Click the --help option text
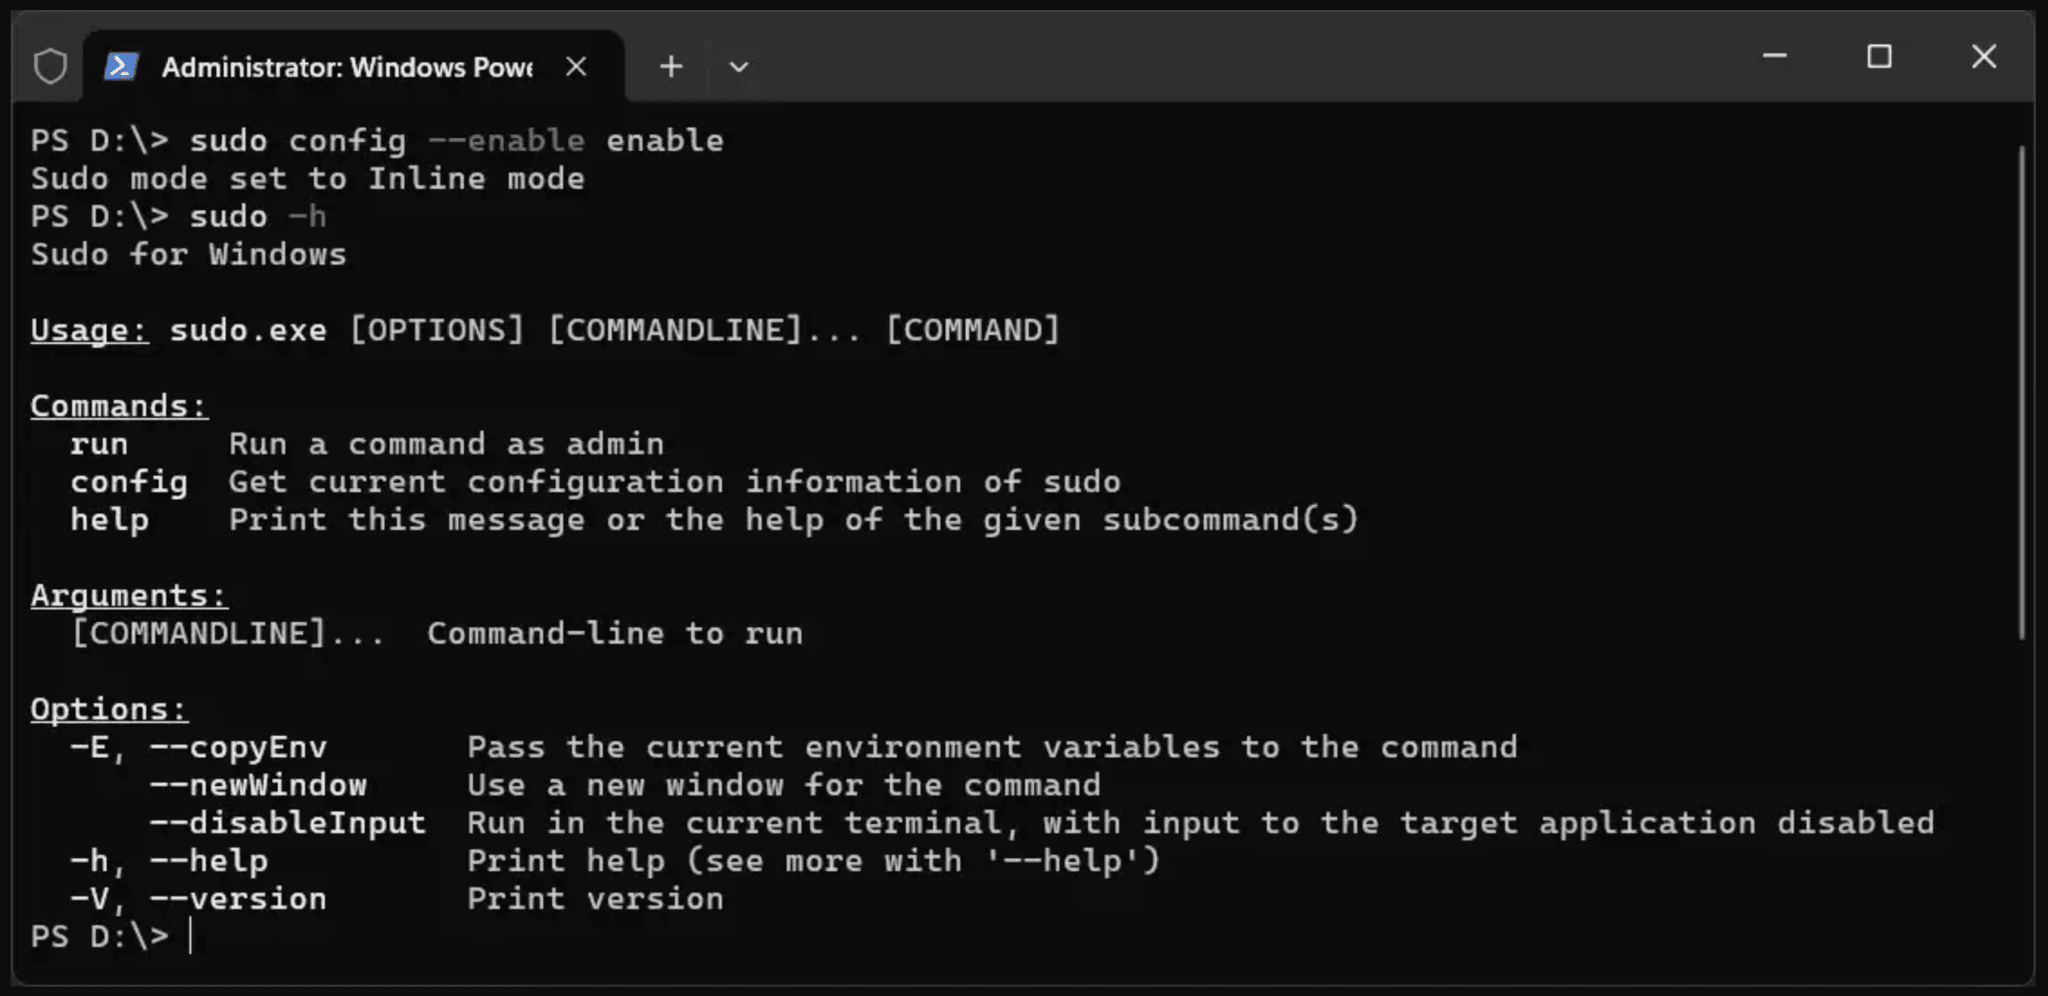2048x996 pixels. click(210, 860)
